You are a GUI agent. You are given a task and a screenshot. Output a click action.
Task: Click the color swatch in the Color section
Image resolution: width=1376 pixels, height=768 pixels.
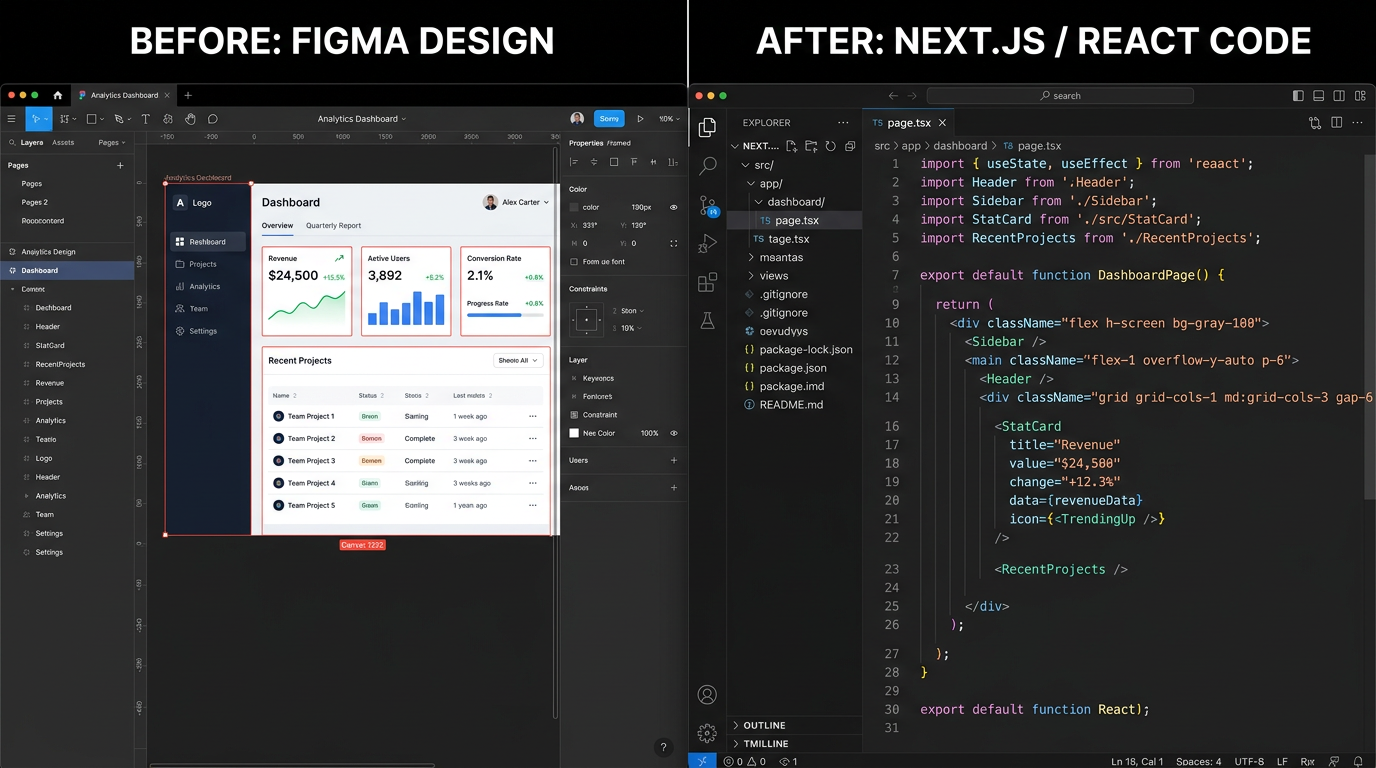(x=574, y=207)
